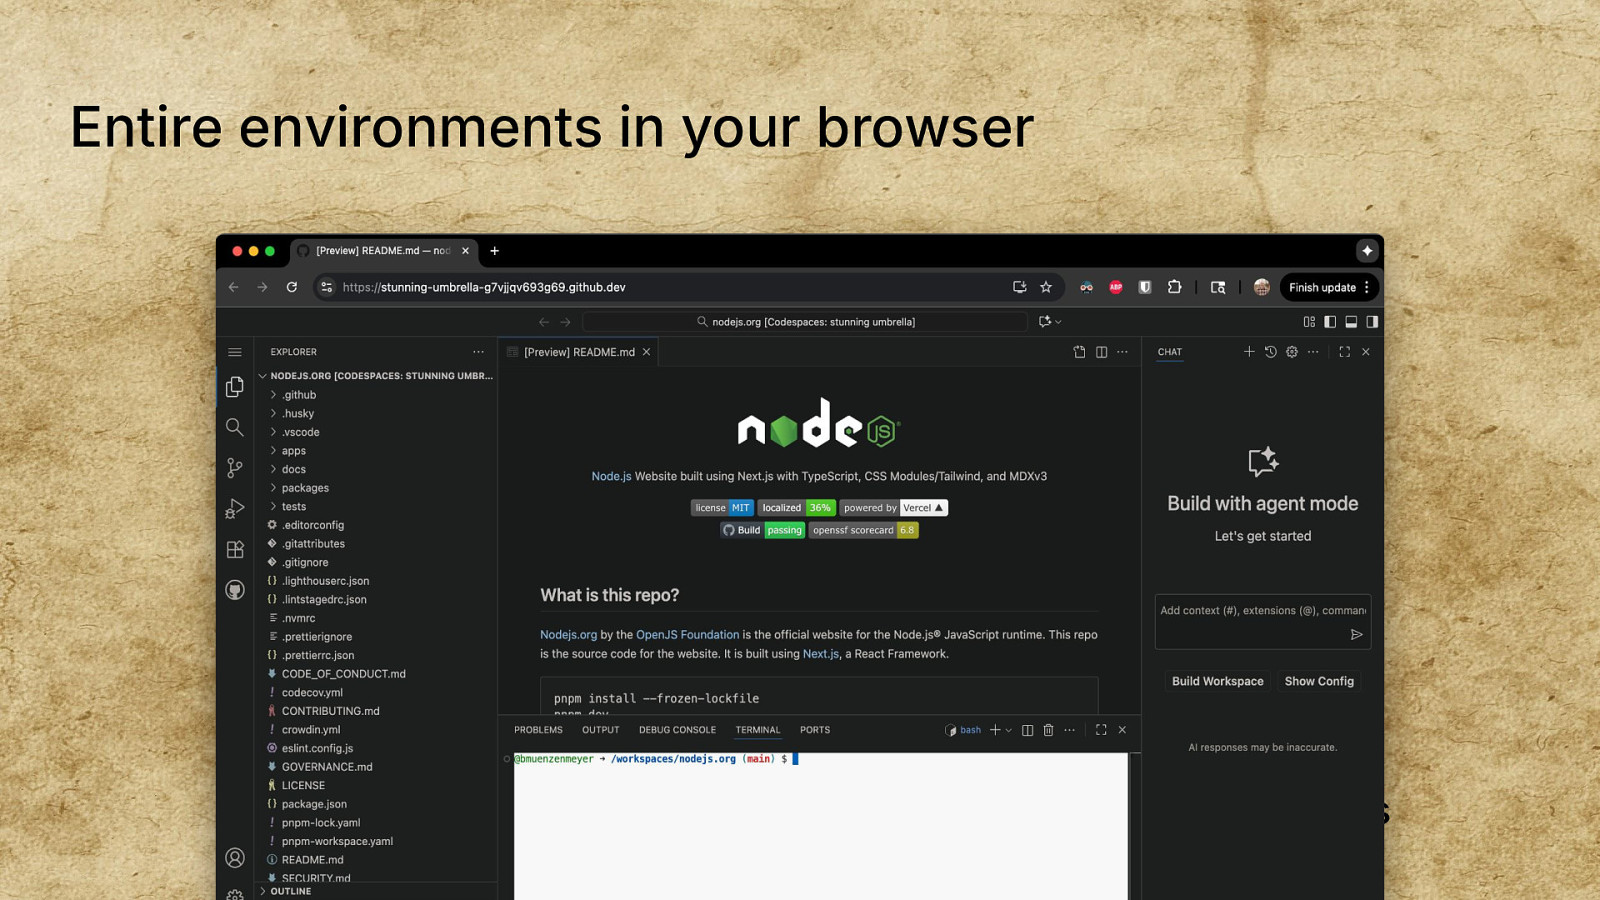Viewport: 1600px width, 900px height.
Task: Follow the OpenJS Foundation link
Action: tap(687, 635)
